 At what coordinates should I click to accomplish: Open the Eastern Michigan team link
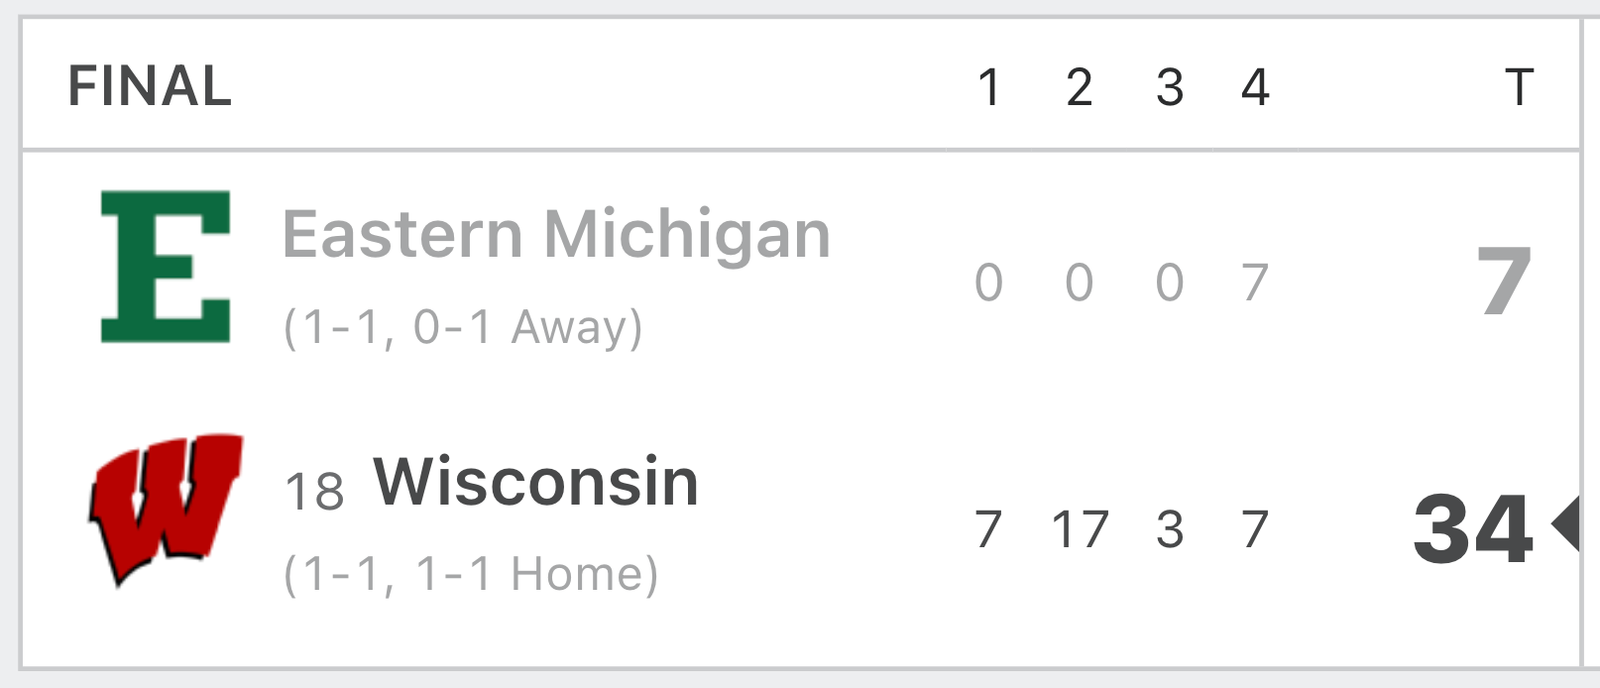(x=556, y=234)
